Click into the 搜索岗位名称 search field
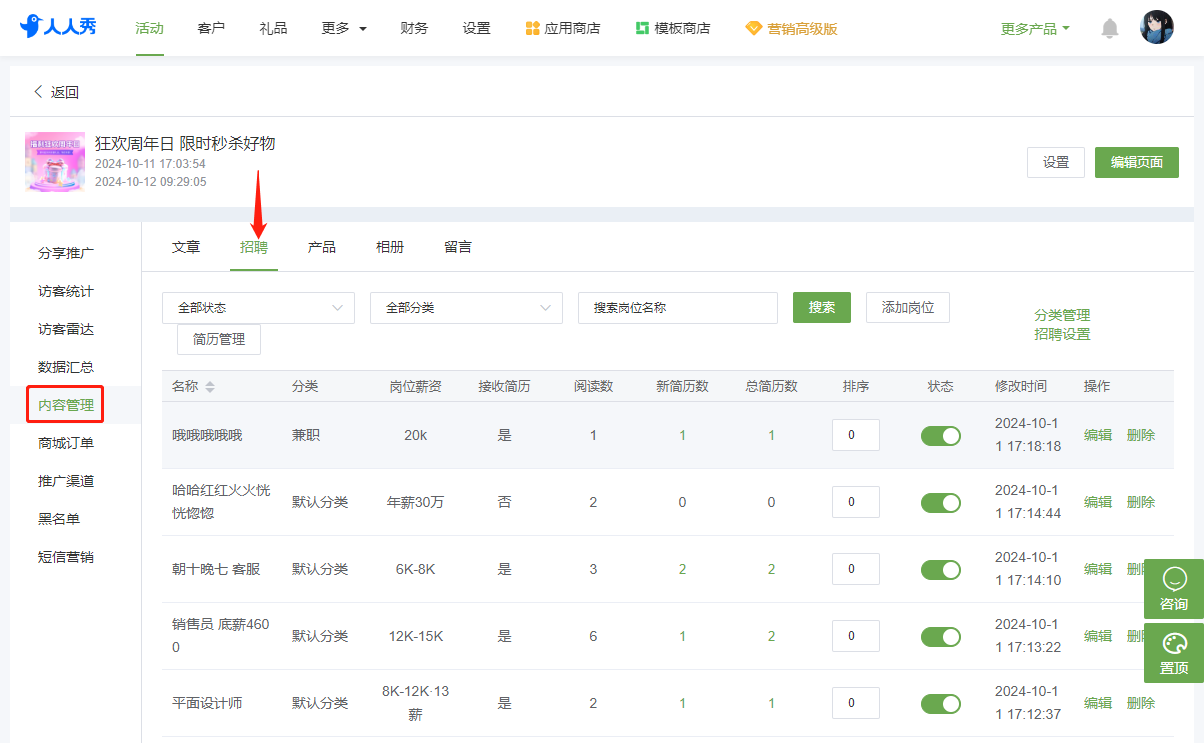The width and height of the screenshot is (1204, 743). pyautogui.click(x=678, y=308)
